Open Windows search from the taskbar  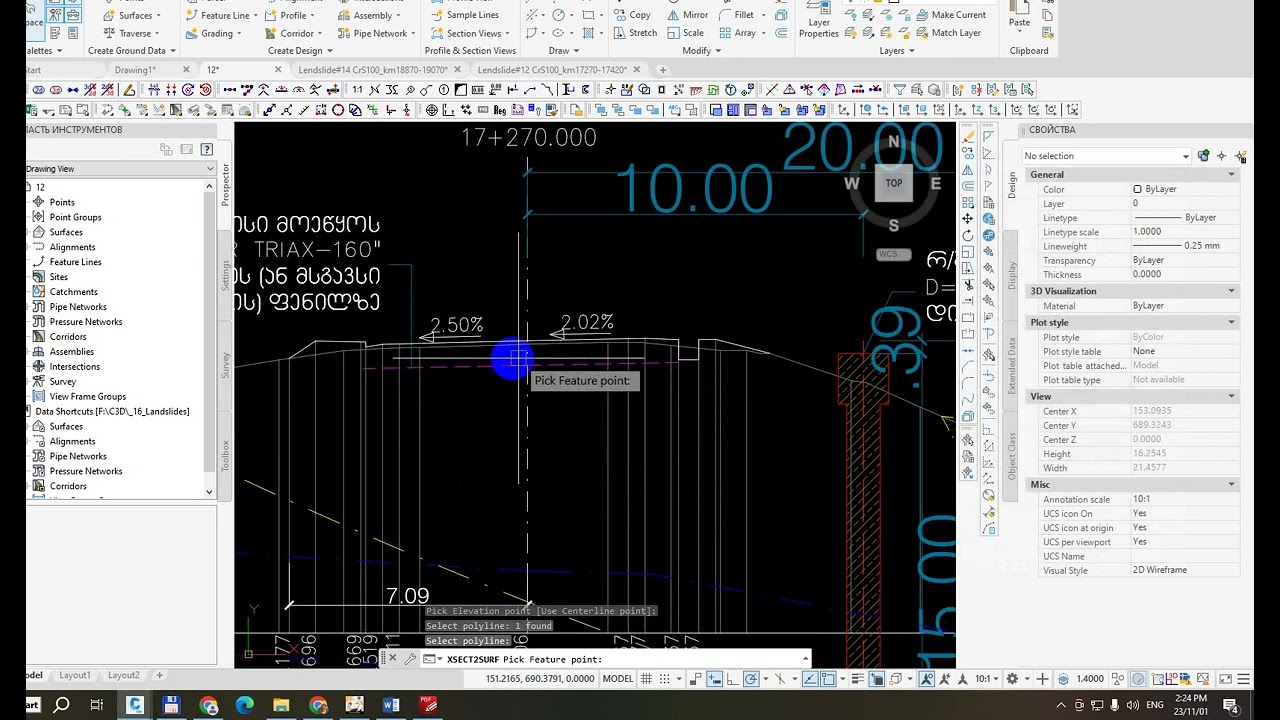coord(61,705)
